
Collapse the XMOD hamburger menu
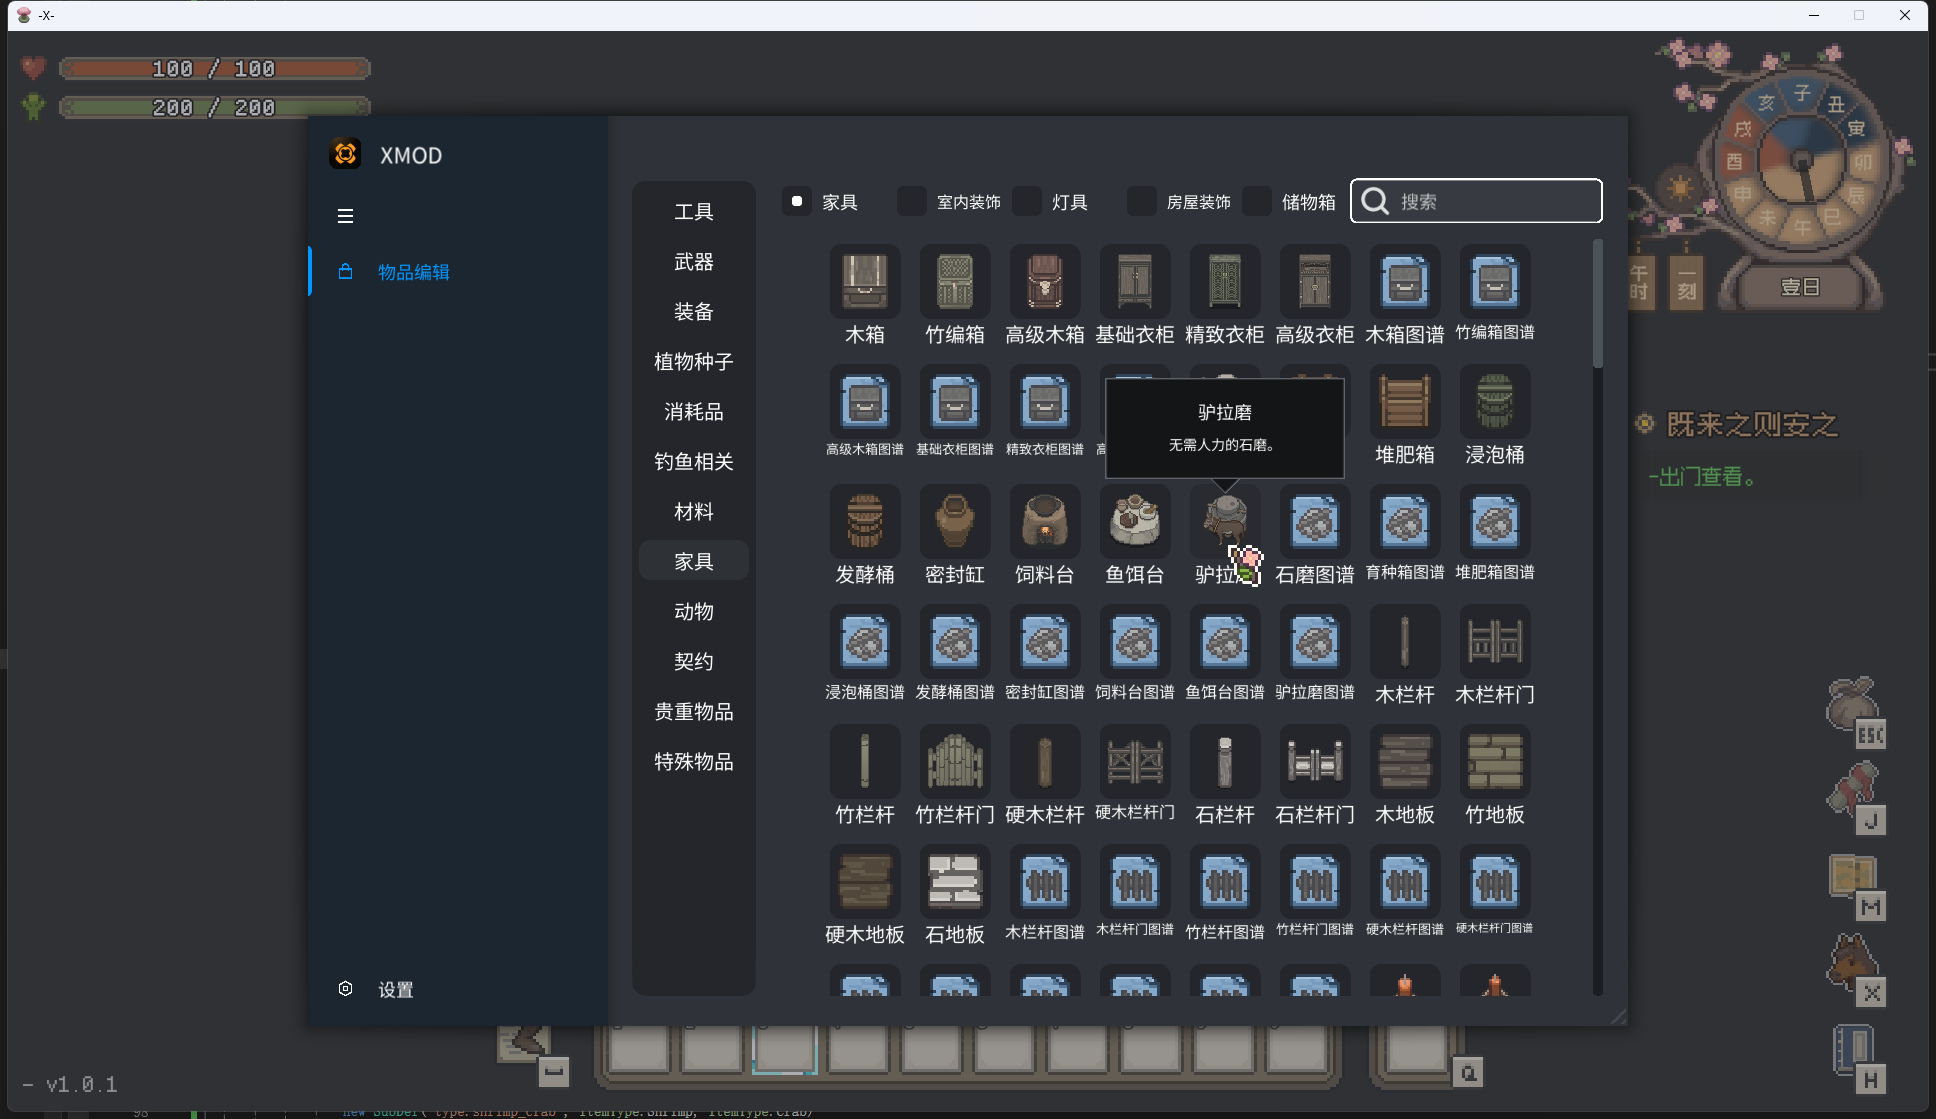pos(345,216)
